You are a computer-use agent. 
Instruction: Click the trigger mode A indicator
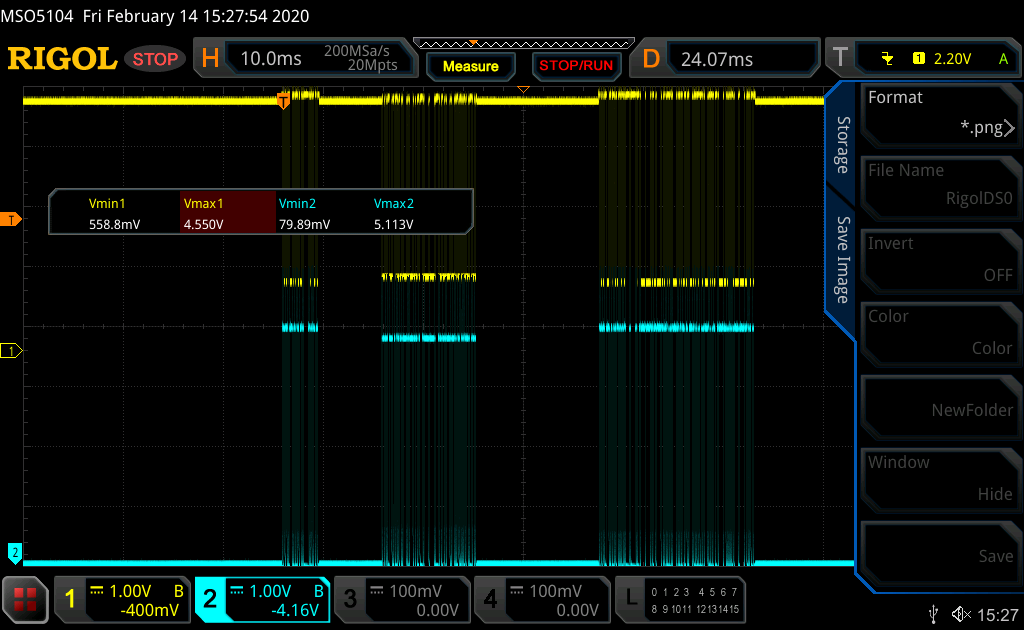click(1003, 59)
